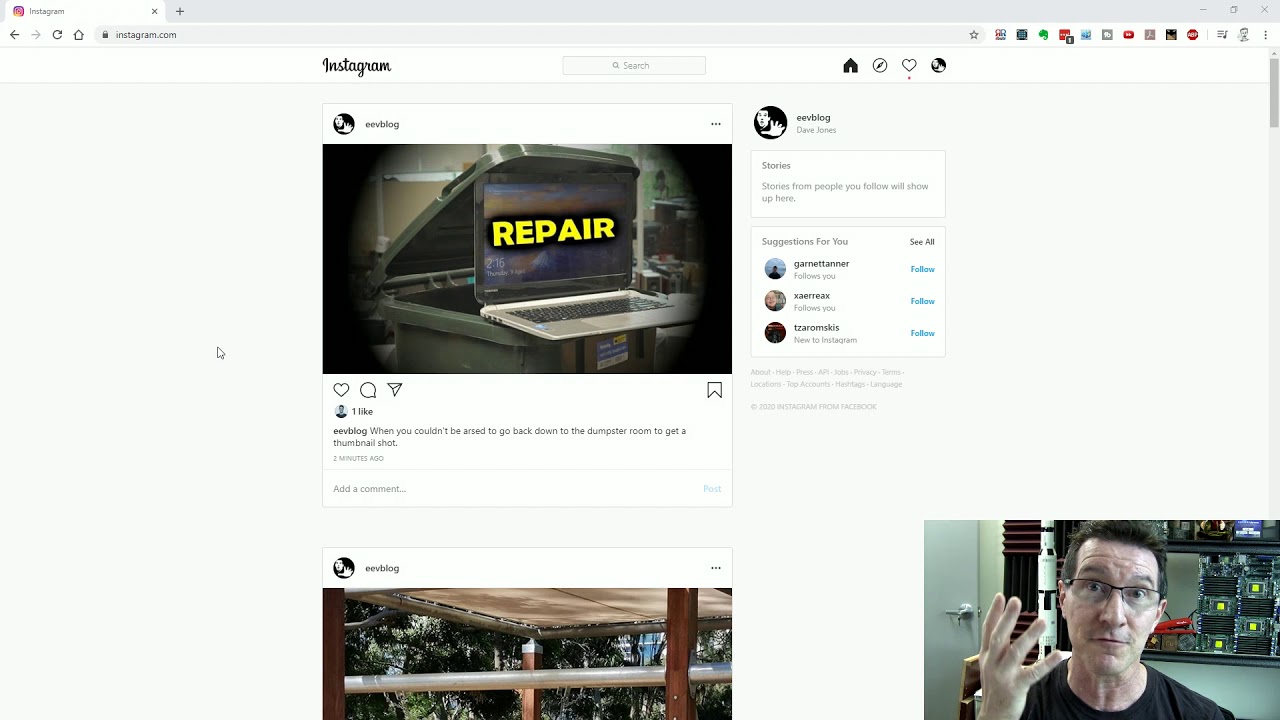The width and height of the screenshot is (1280, 720).
Task: Open the Privacy footer link
Action: coord(865,372)
